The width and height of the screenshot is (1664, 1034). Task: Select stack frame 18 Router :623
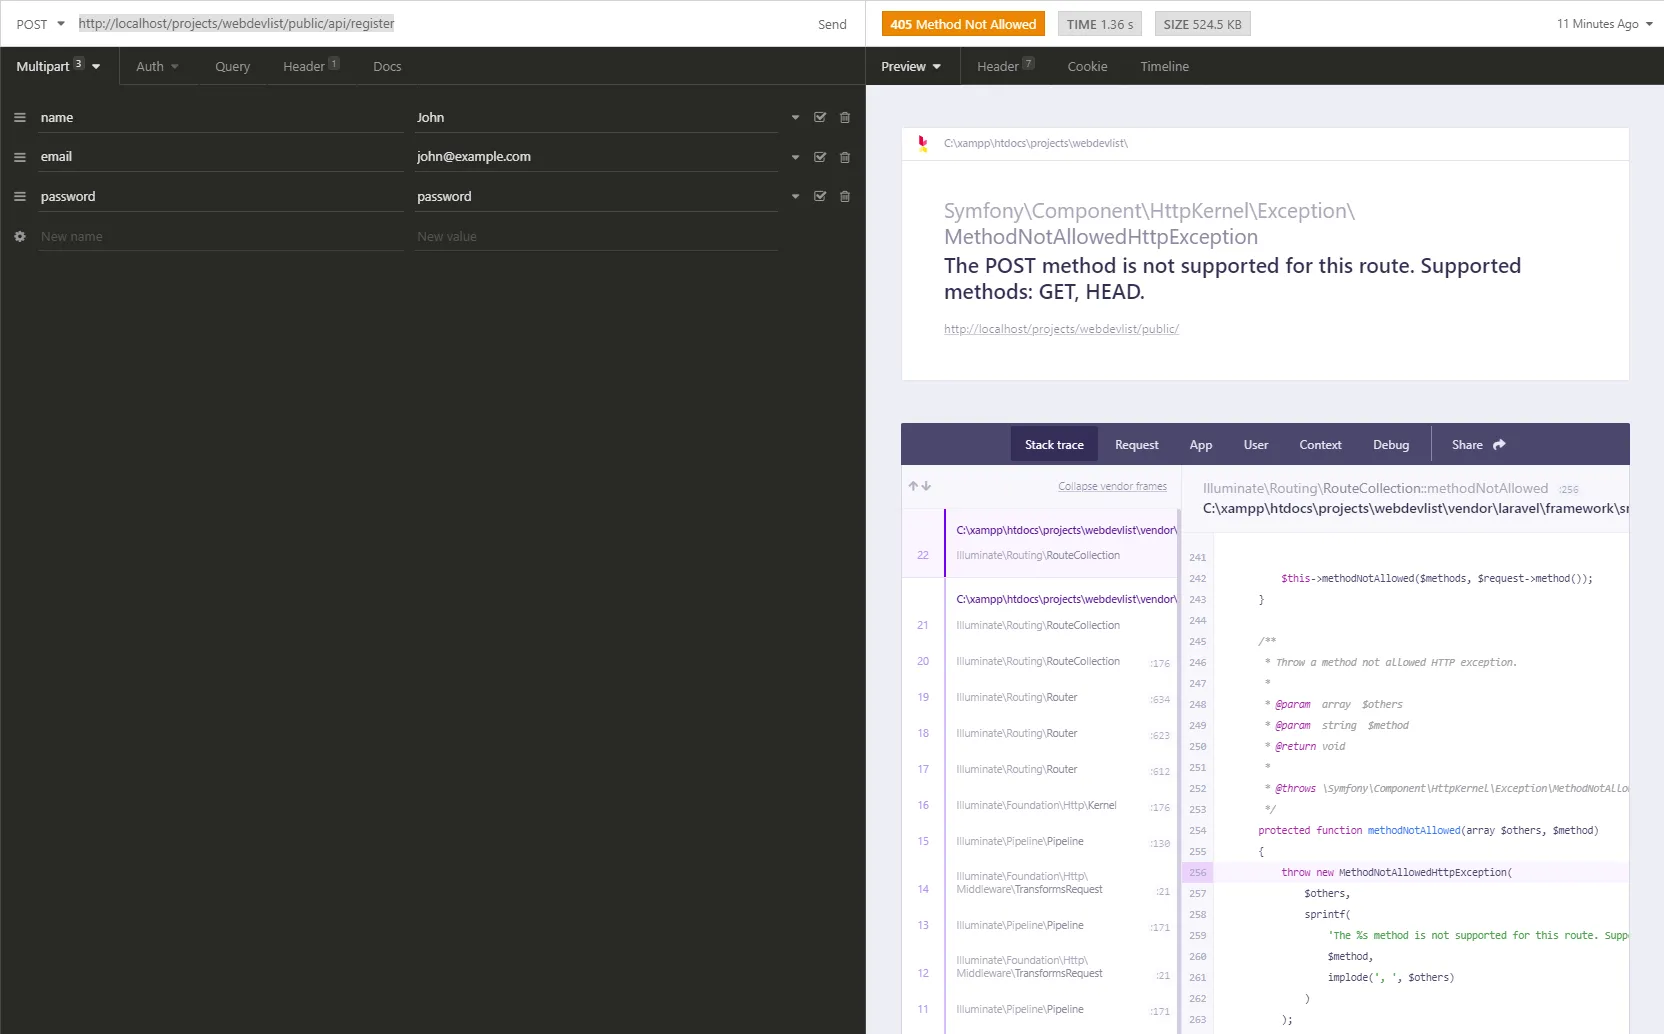coord(1040,733)
